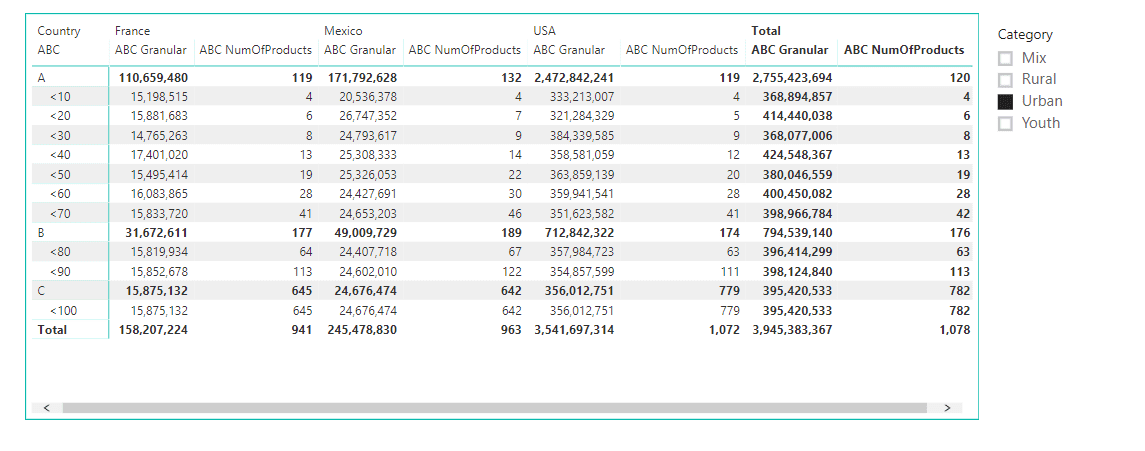Uncheck the Urban category checkbox
Viewport: 1145px width, 451px height.
point(1006,101)
